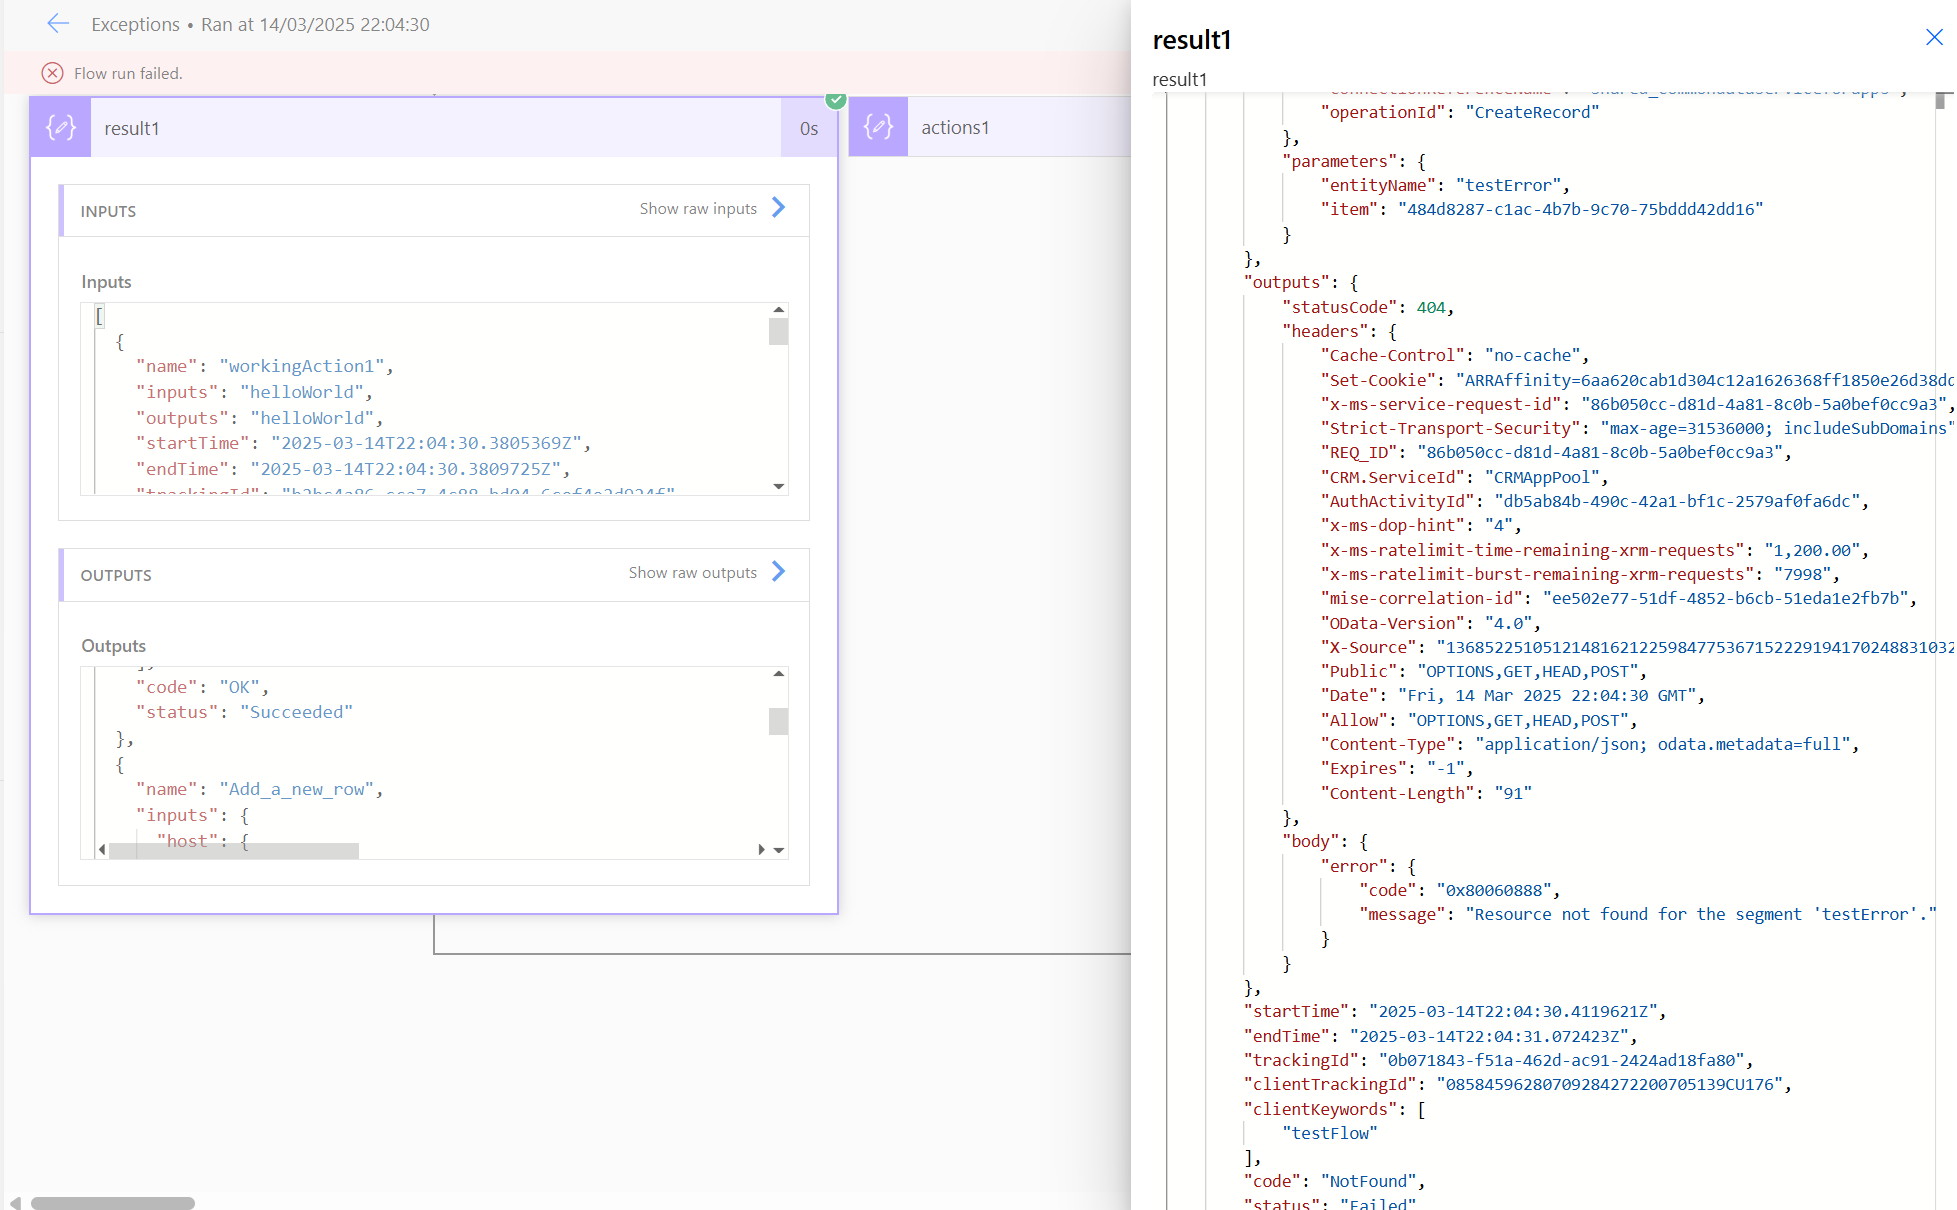The height and width of the screenshot is (1210, 1957).
Task: Select the result1 action card header
Action: pyautogui.click(x=434, y=127)
